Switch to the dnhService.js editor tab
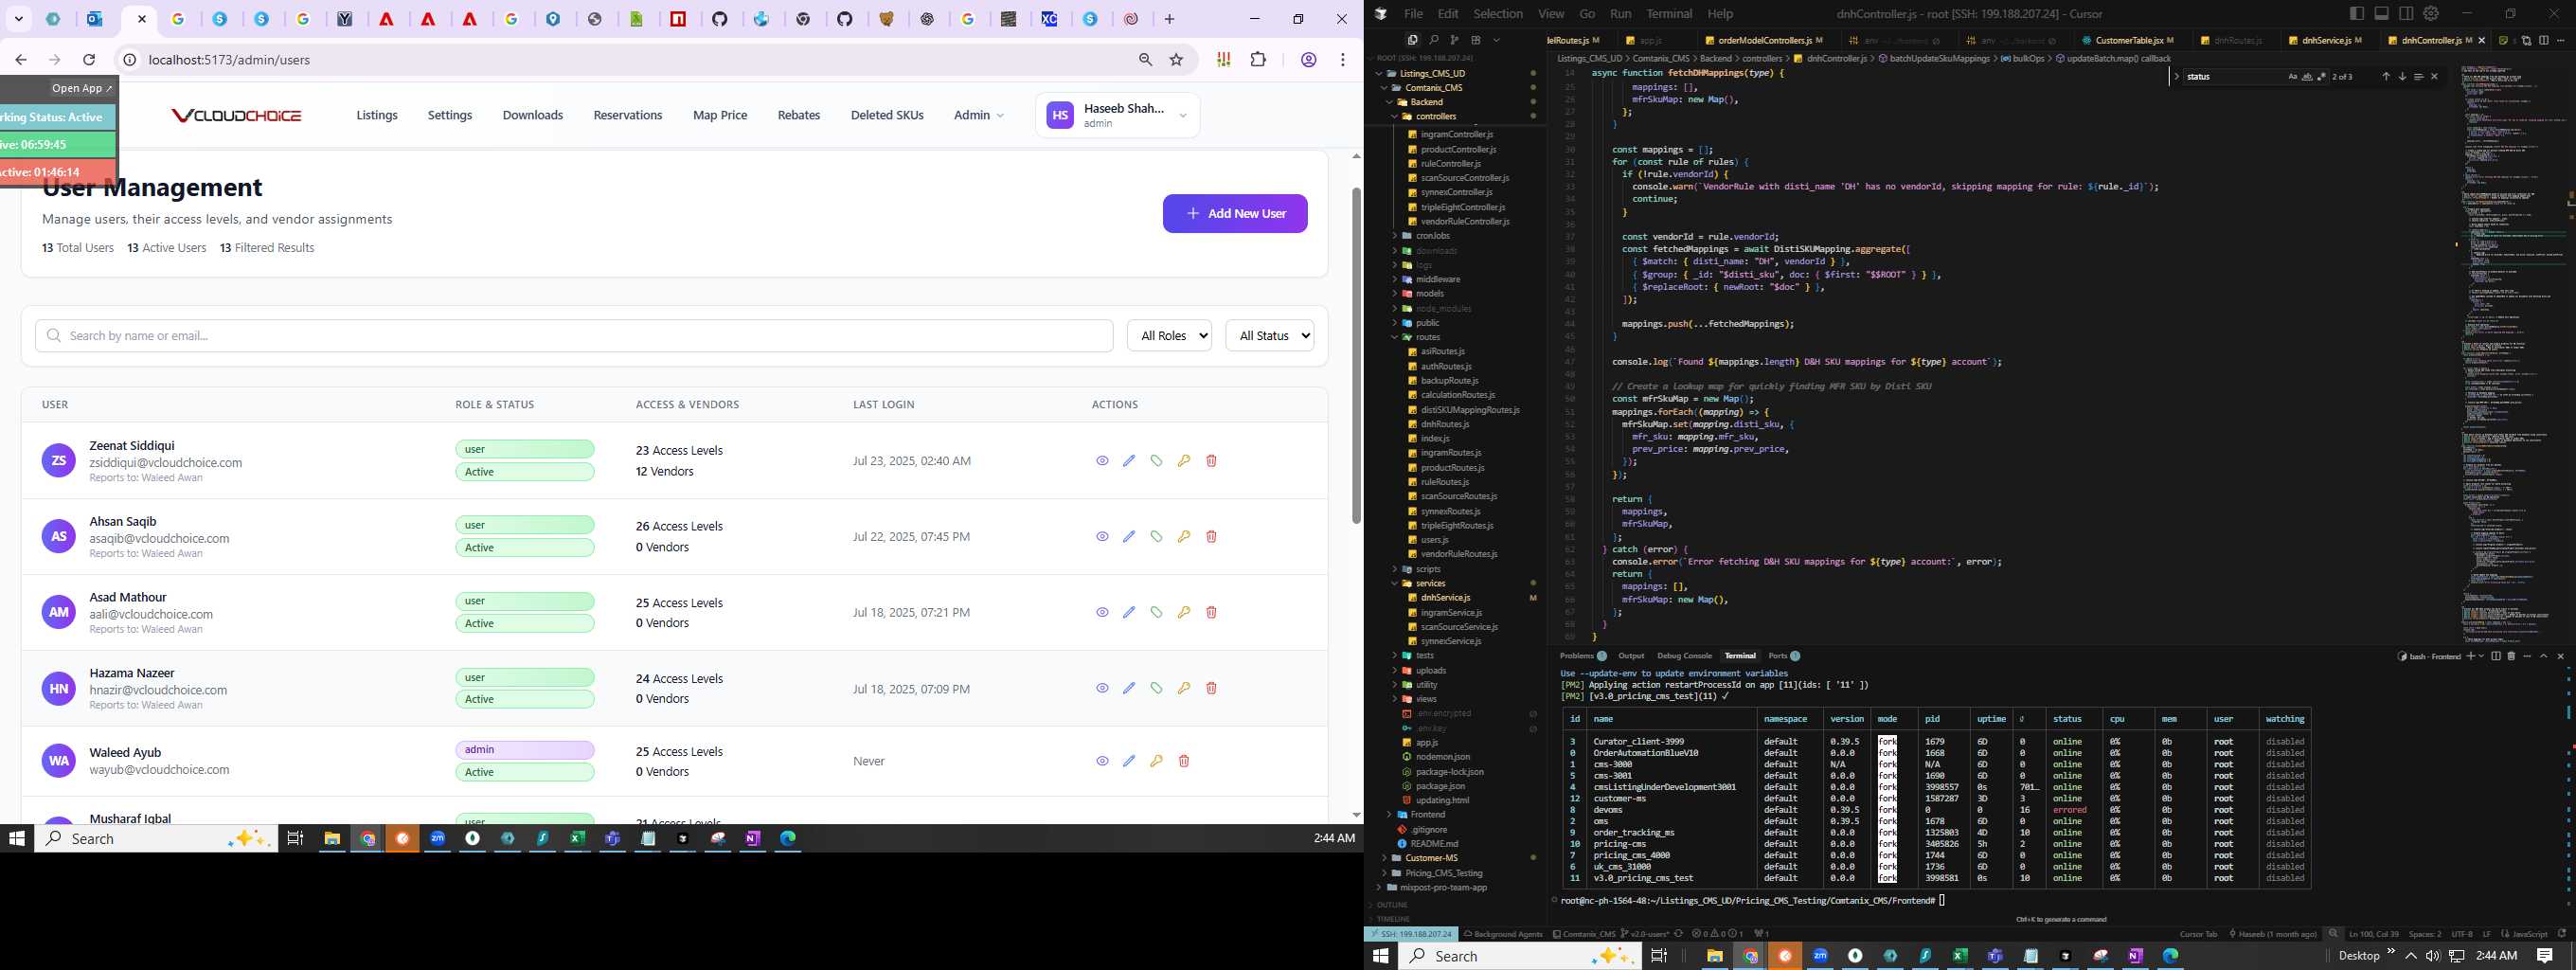 pos(2325,40)
